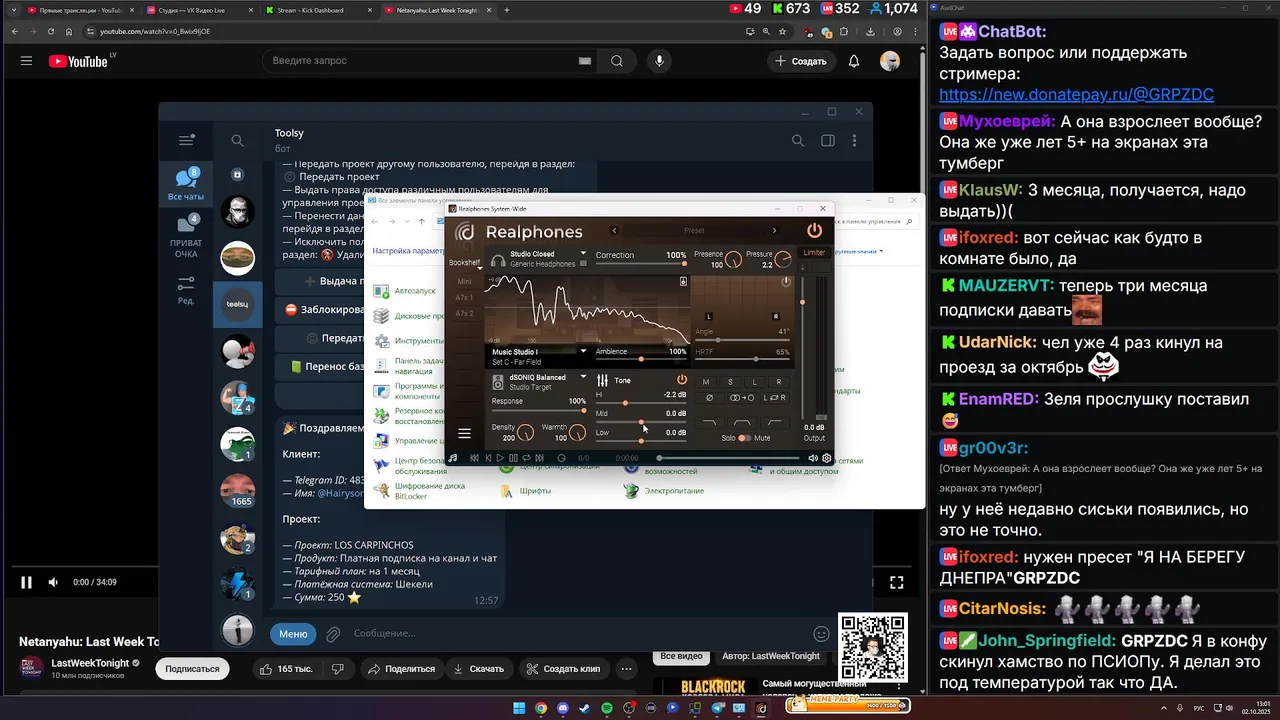Select the A7x 1 speaker preset

click(x=465, y=297)
